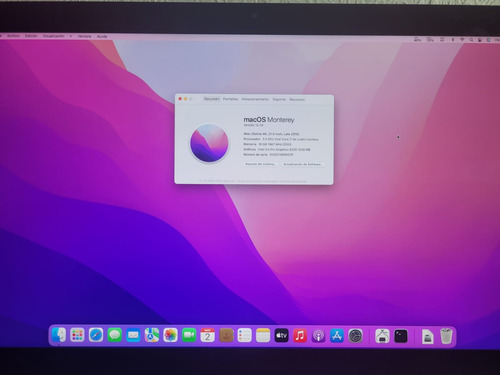Open Reminders from the Dock
Viewport: 500px width, 375px height.
tap(244, 336)
